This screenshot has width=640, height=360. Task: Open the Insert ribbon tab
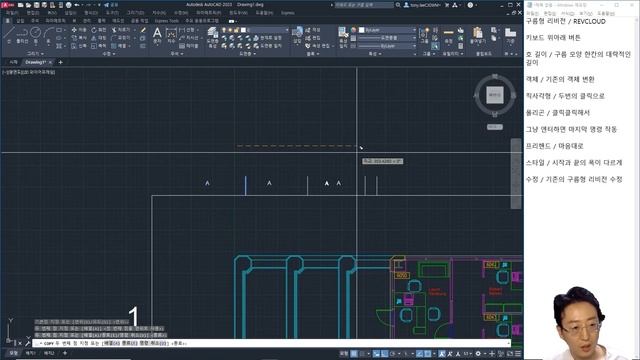click(20, 20)
